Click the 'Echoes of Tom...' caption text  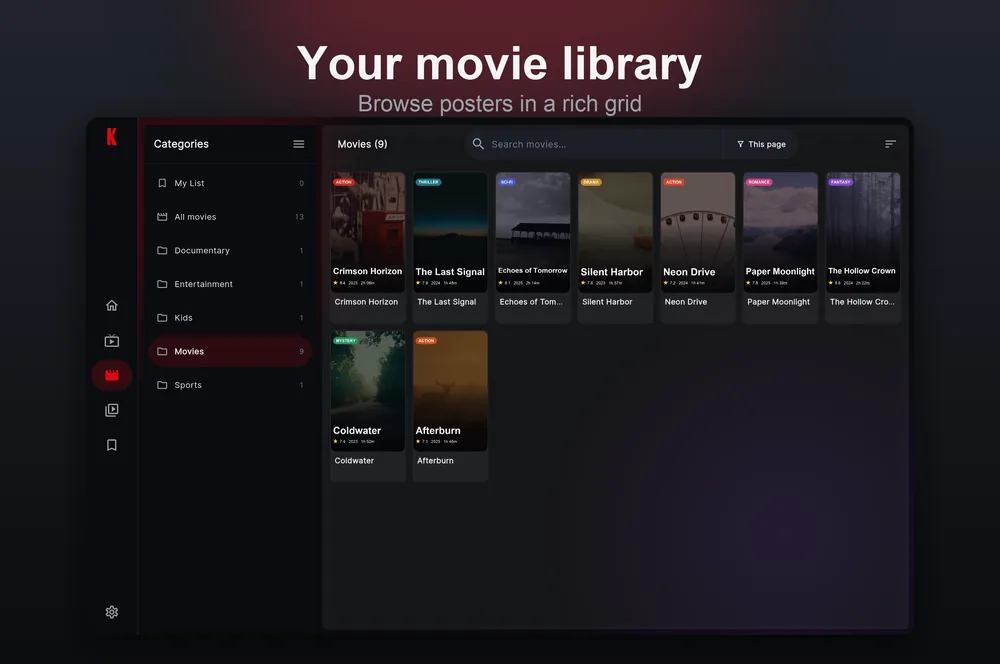point(531,302)
